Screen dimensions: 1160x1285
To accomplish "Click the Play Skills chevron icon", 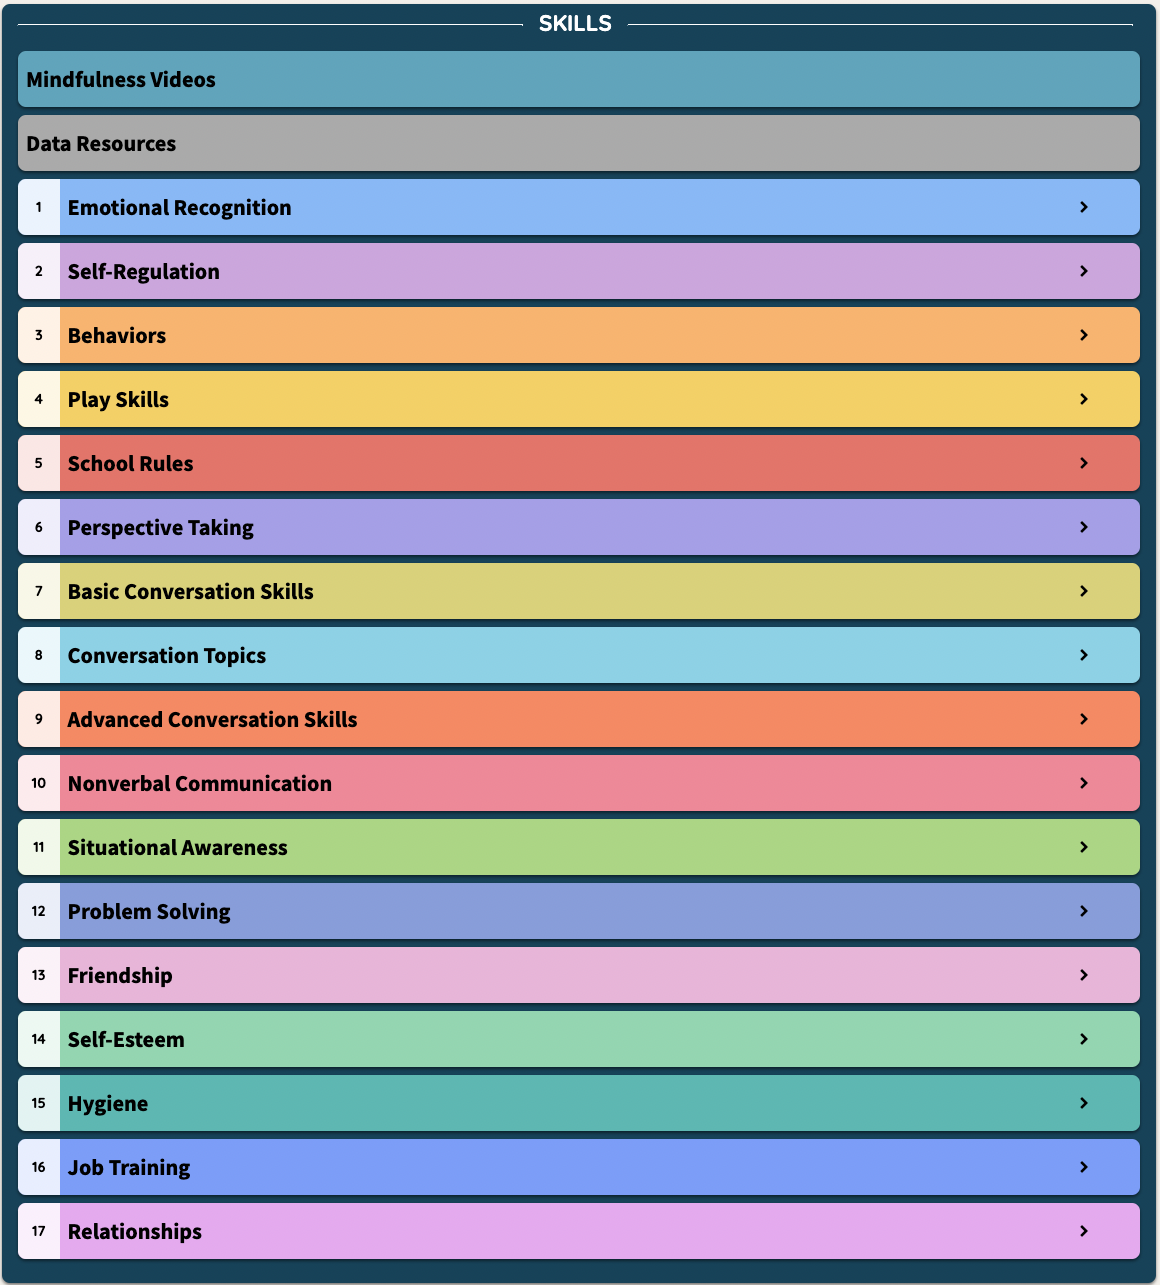I will tap(1084, 399).
